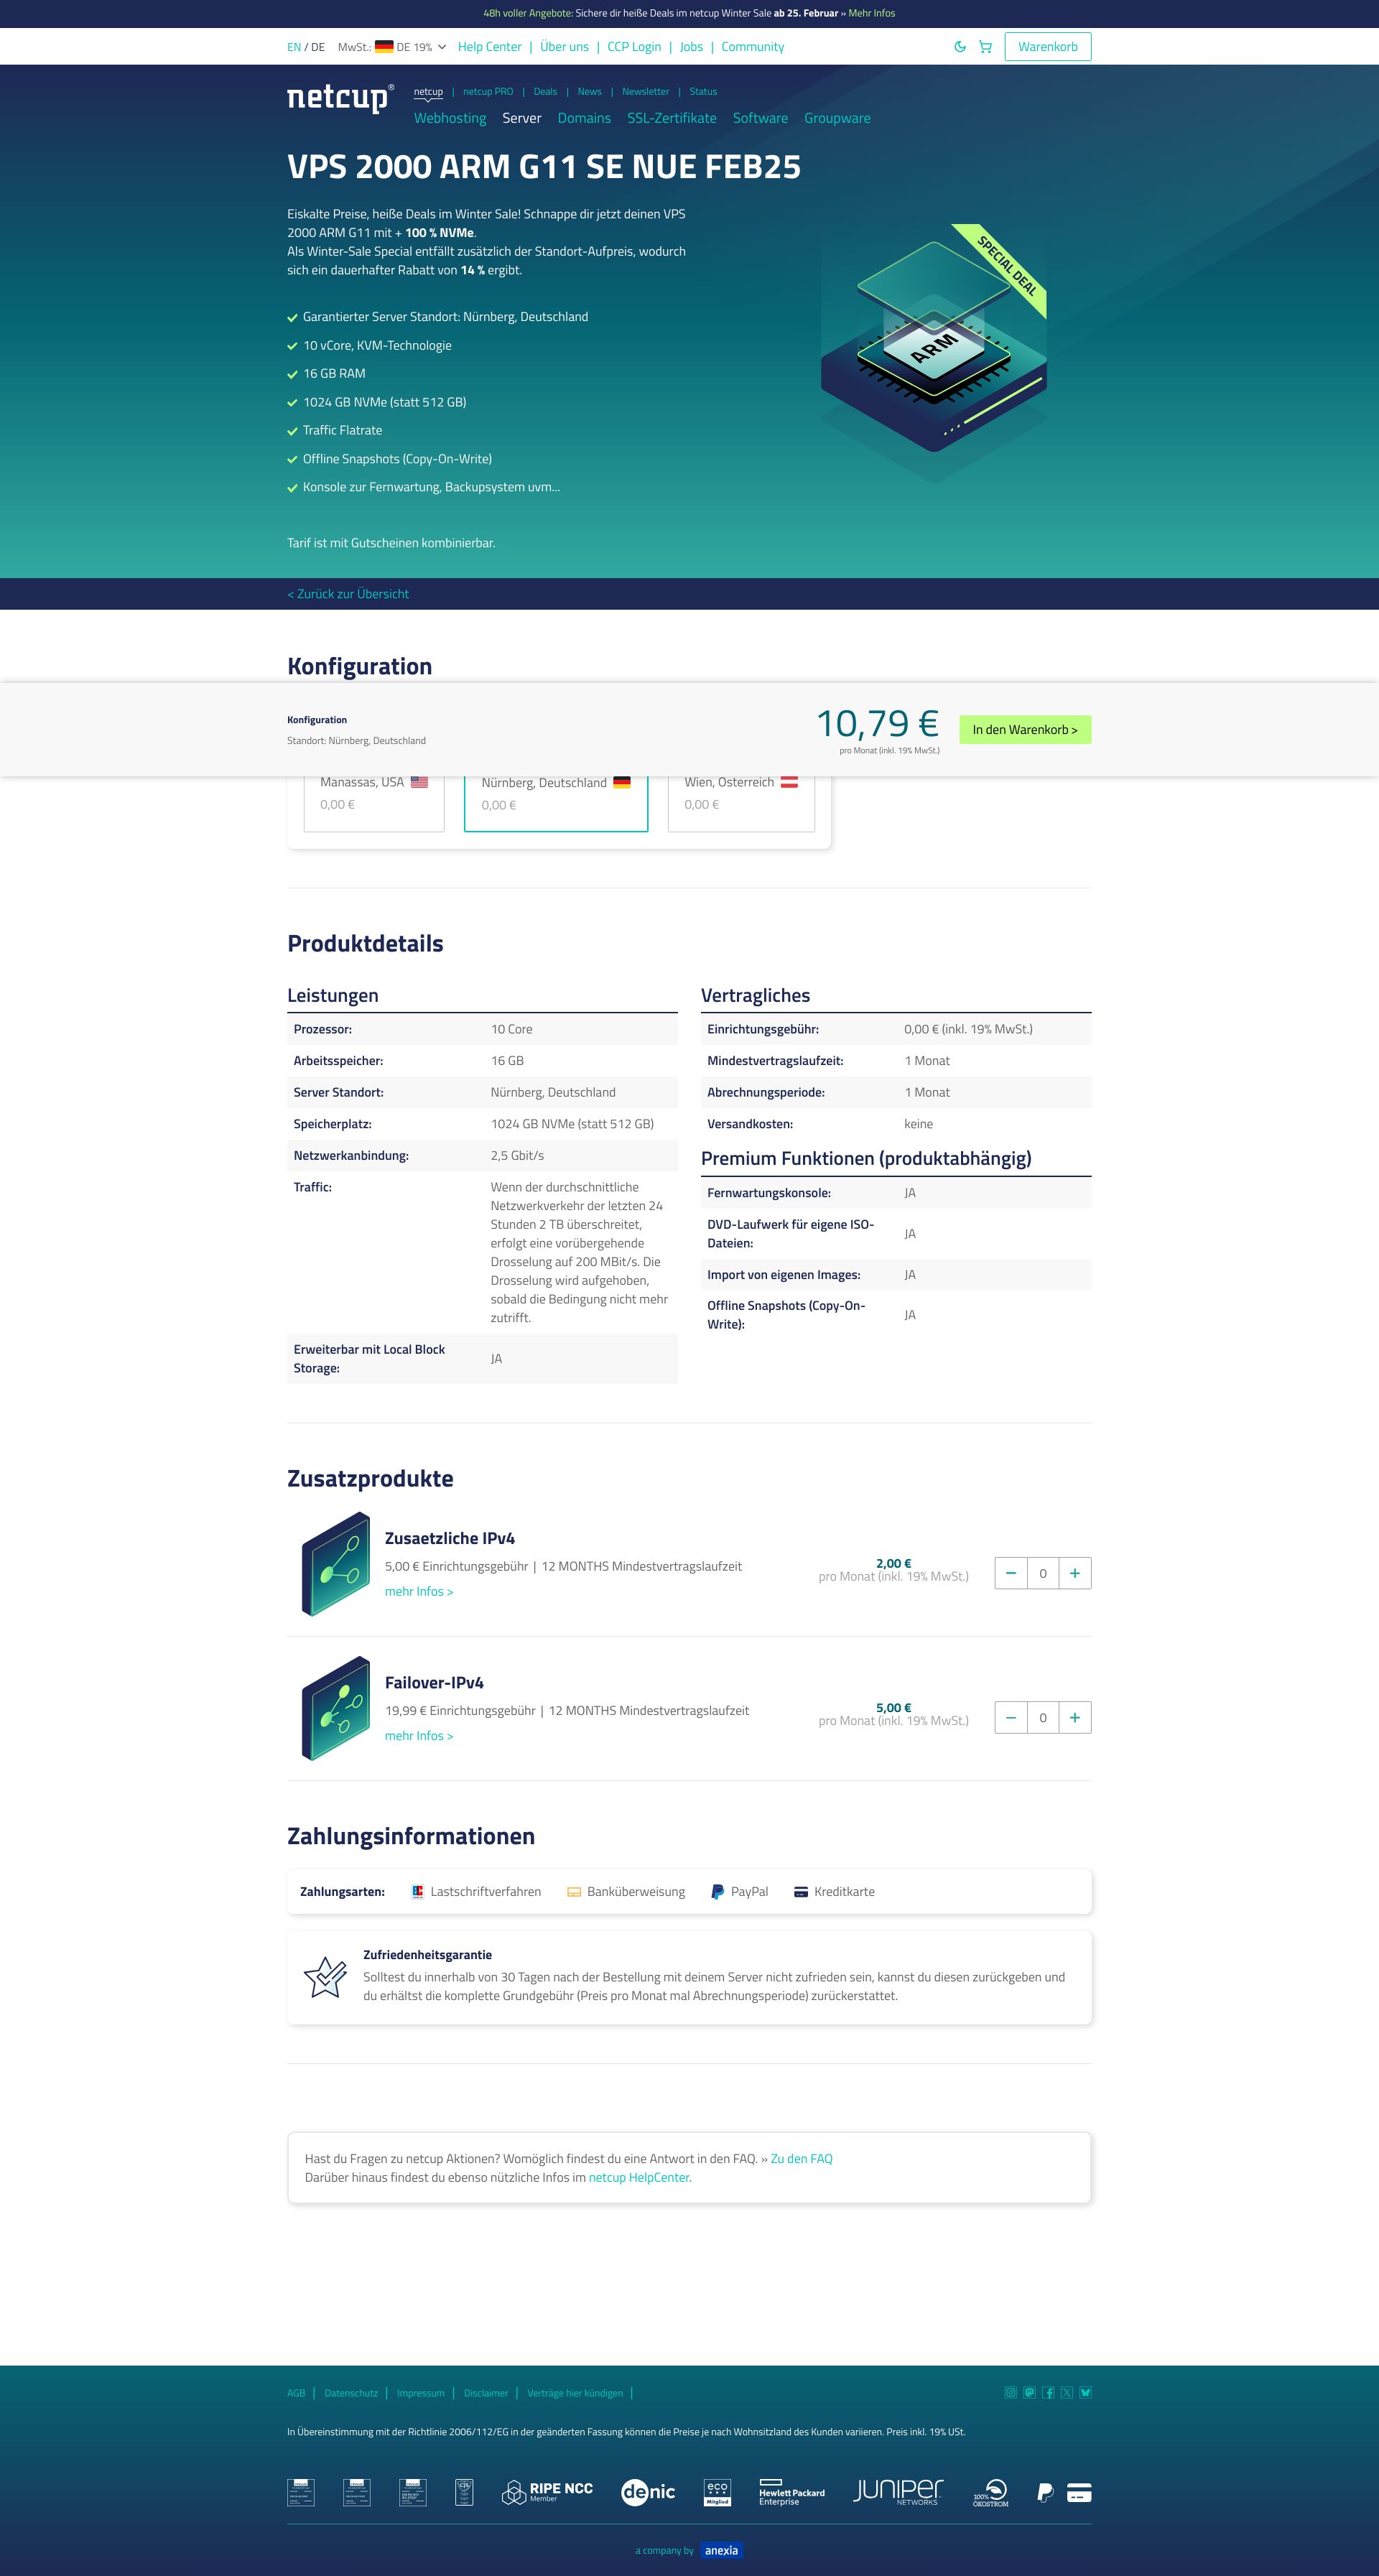Open netcup X icon in footer
This screenshot has width=1379, height=2576.
pyautogui.click(x=1067, y=2393)
